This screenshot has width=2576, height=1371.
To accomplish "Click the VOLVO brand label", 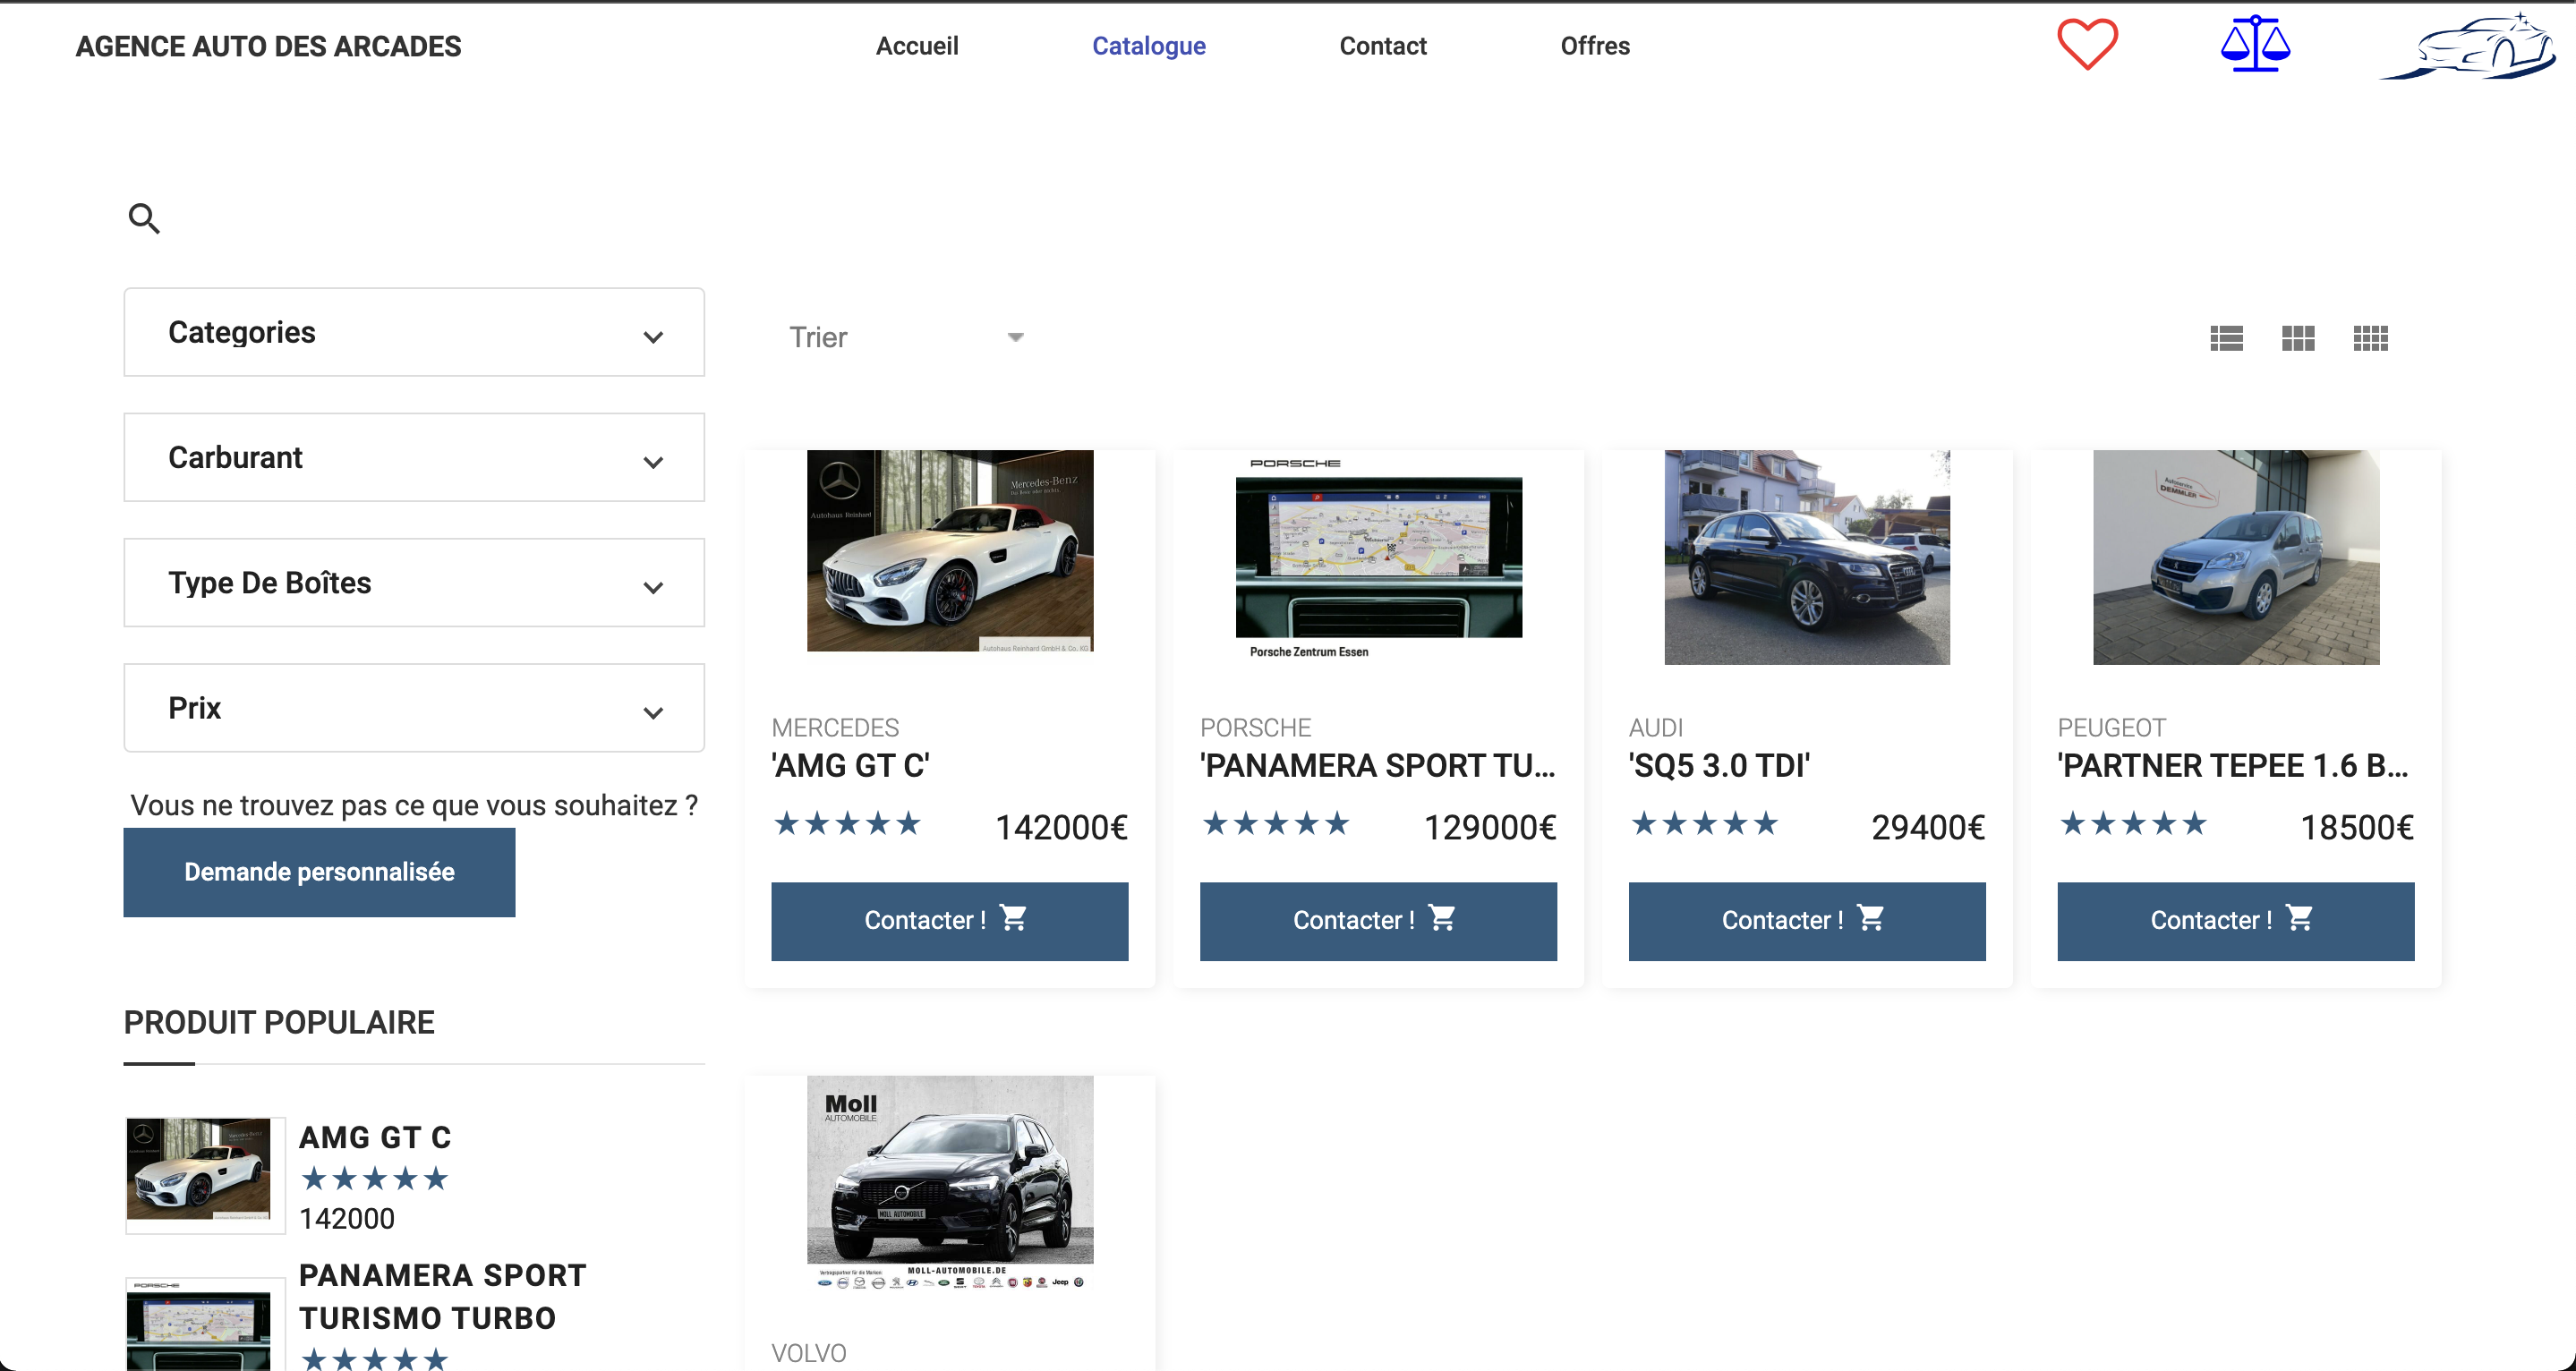I will tap(809, 1354).
